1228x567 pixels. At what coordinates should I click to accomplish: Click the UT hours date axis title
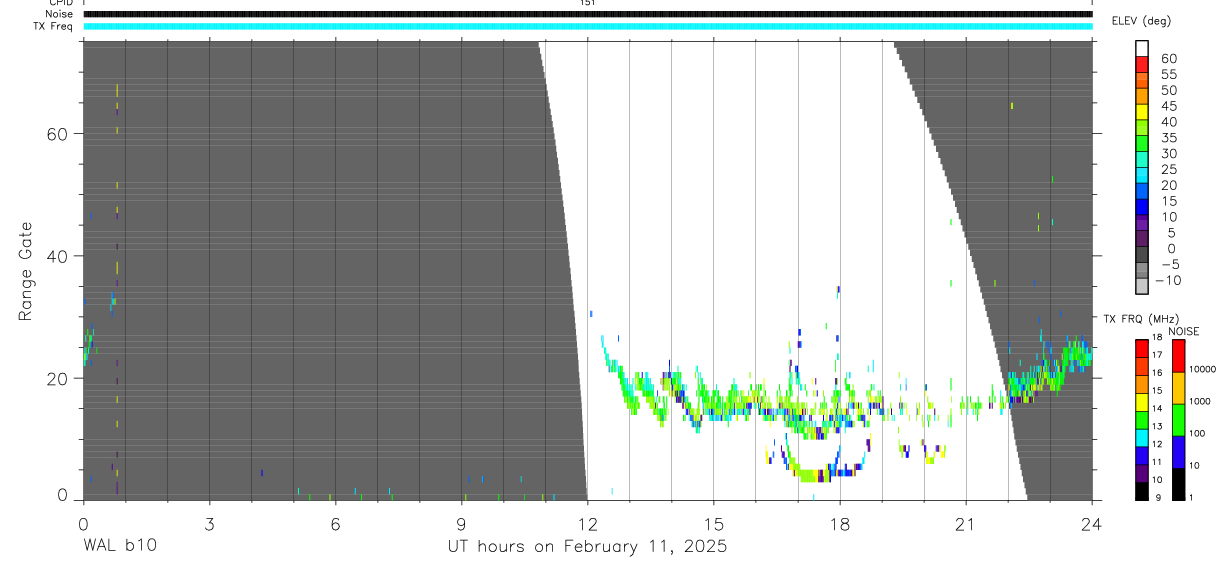(587, 547)
